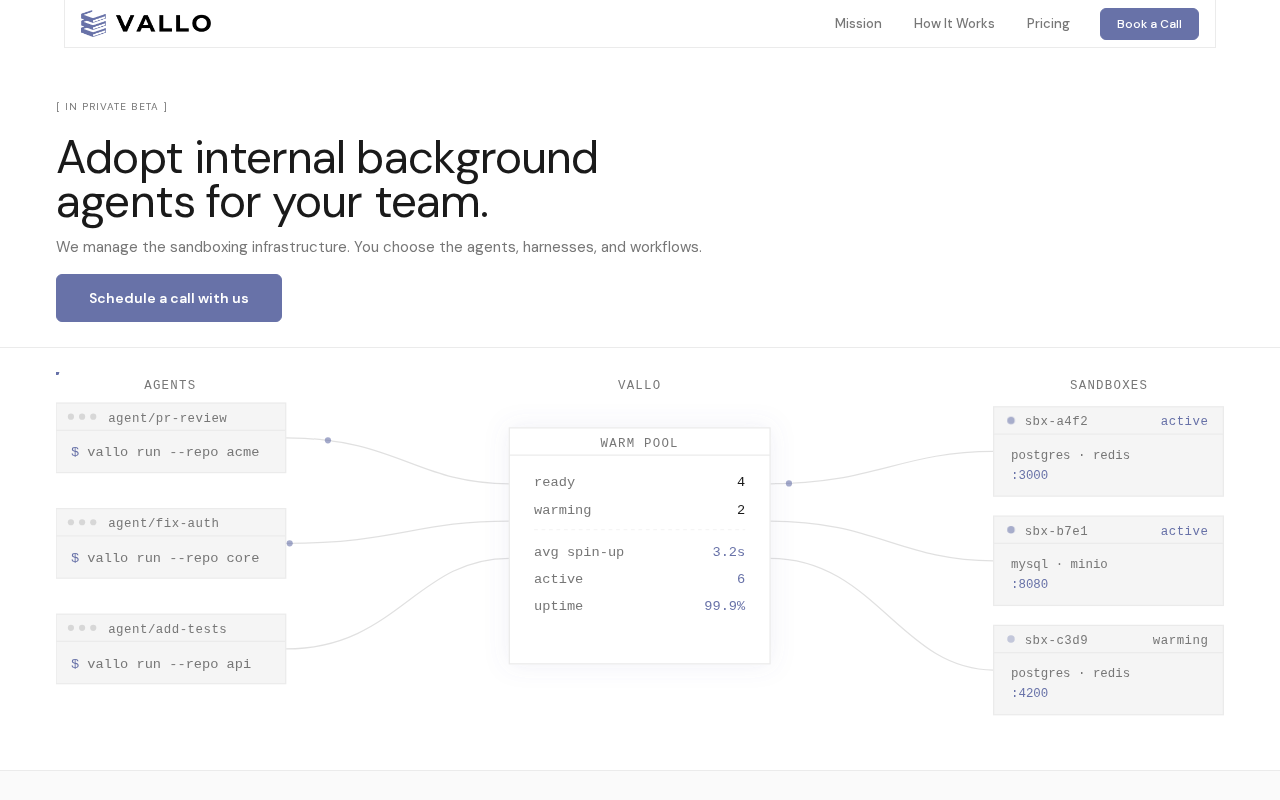Image resolution: width=1280 pixels, height=800 pixels.
Task: Click the VALLO wordmark in header
Action: pyautogui.click(x=163, y=24)
